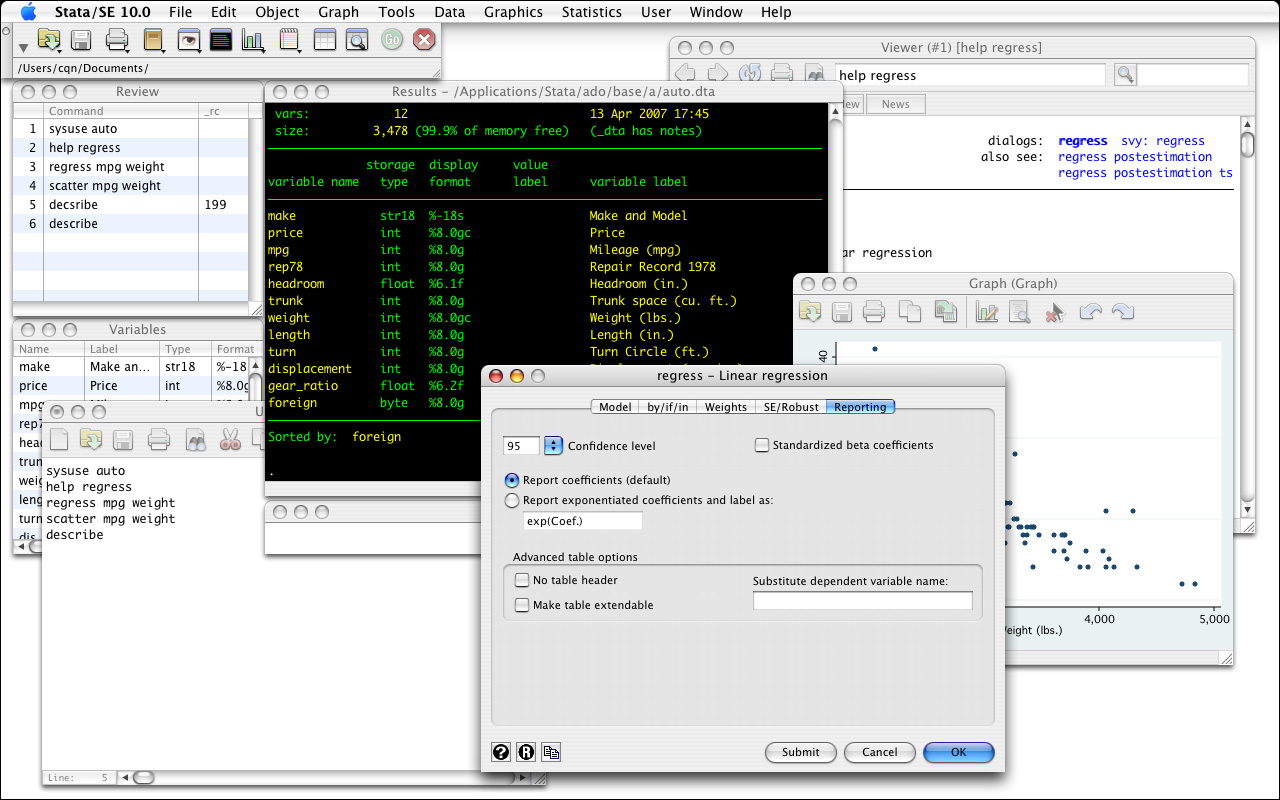Select the Reporting tab
The image size is (1280, 800).
(x=860, y=407)
